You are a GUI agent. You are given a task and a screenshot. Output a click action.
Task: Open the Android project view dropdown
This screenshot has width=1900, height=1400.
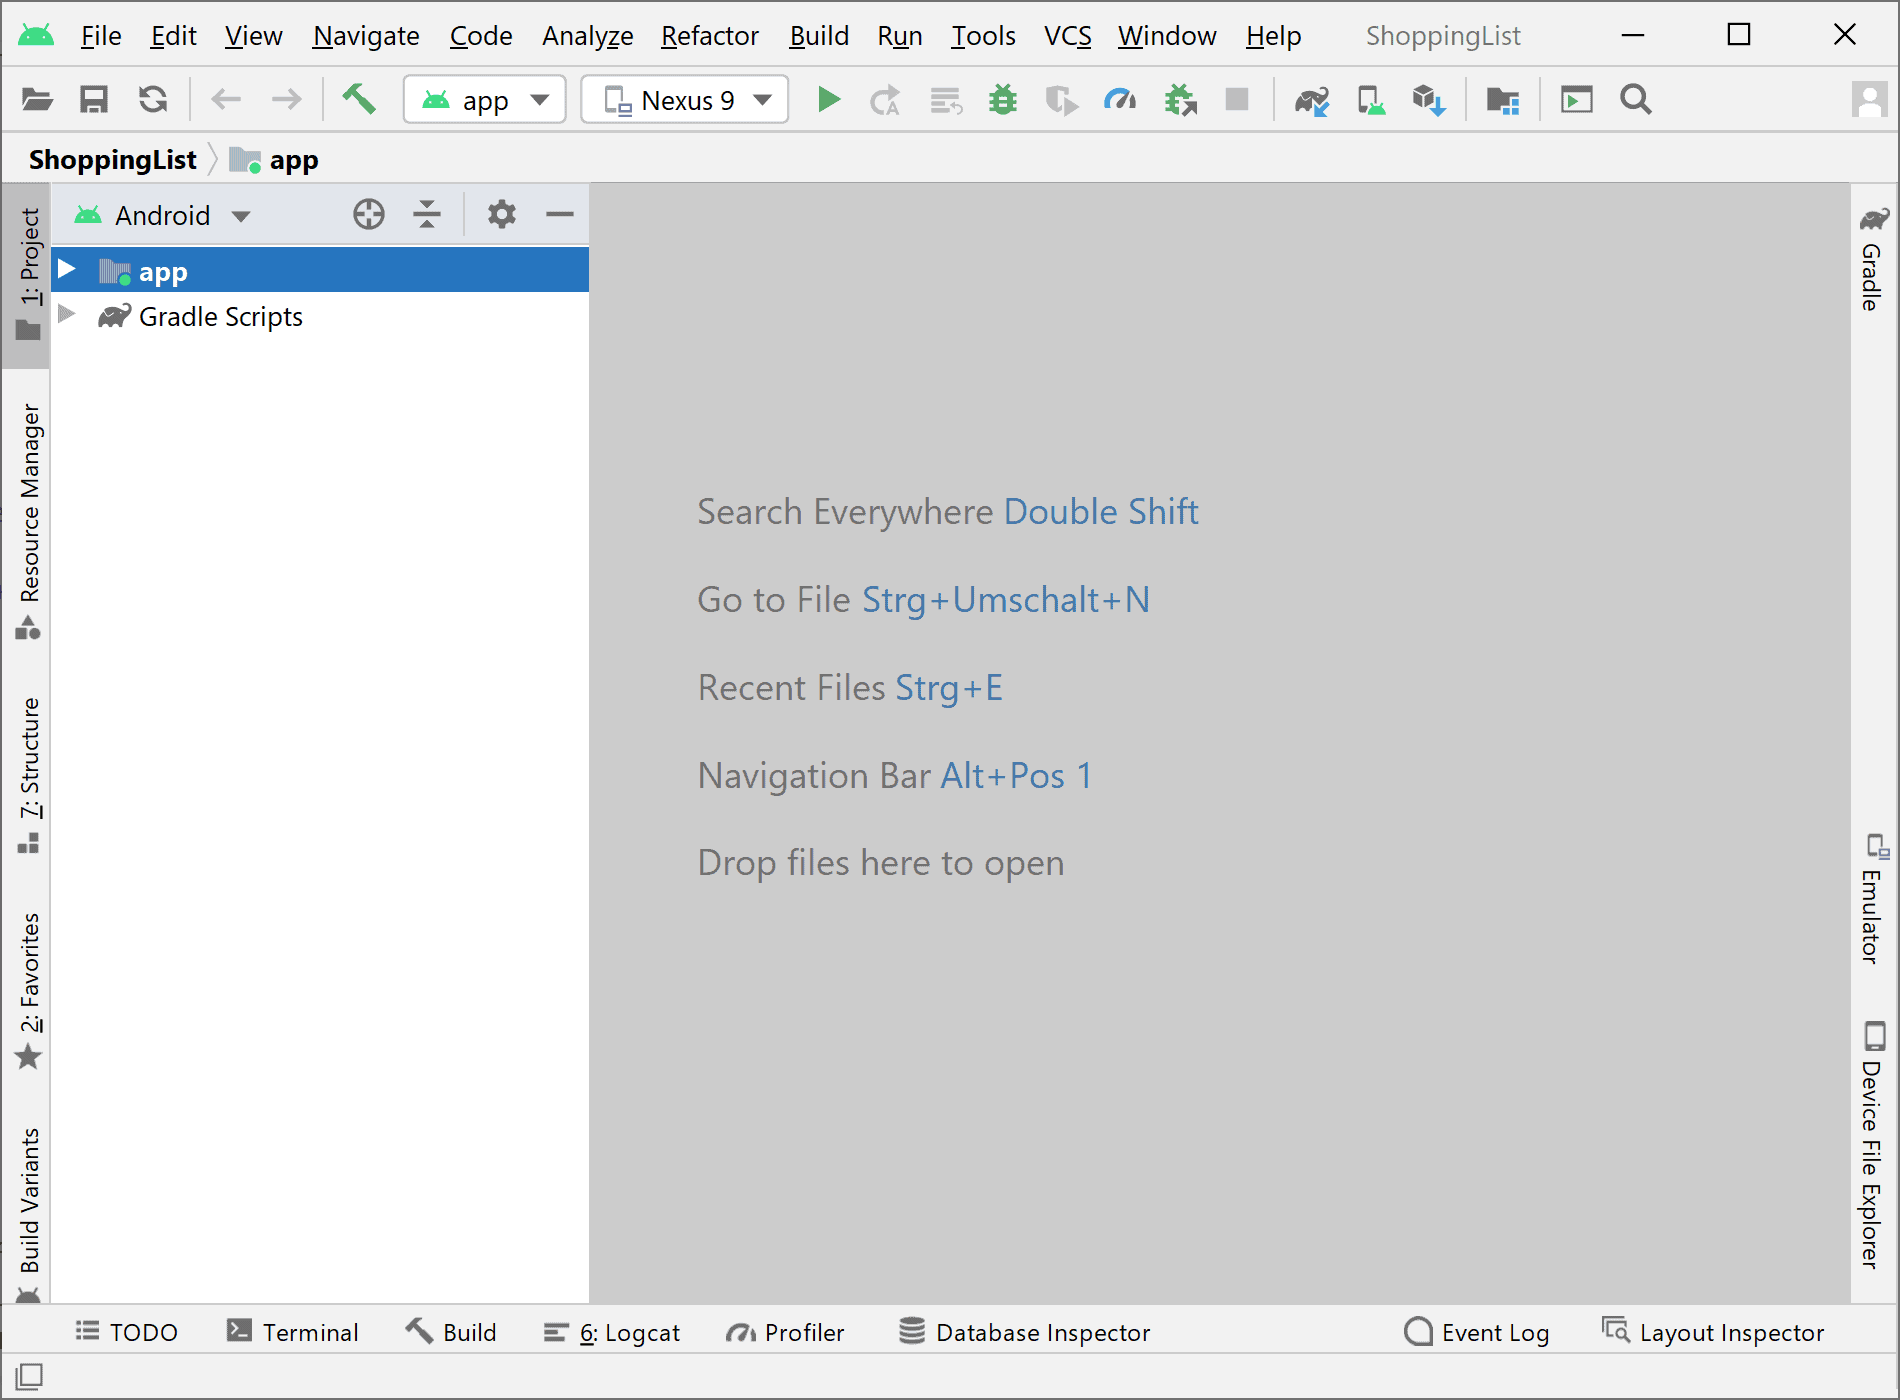[163, 215]
